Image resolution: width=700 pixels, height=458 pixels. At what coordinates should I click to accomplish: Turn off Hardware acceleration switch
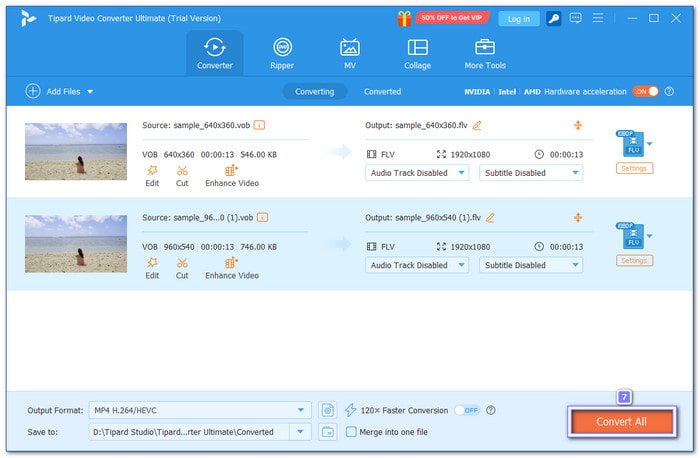645,91
